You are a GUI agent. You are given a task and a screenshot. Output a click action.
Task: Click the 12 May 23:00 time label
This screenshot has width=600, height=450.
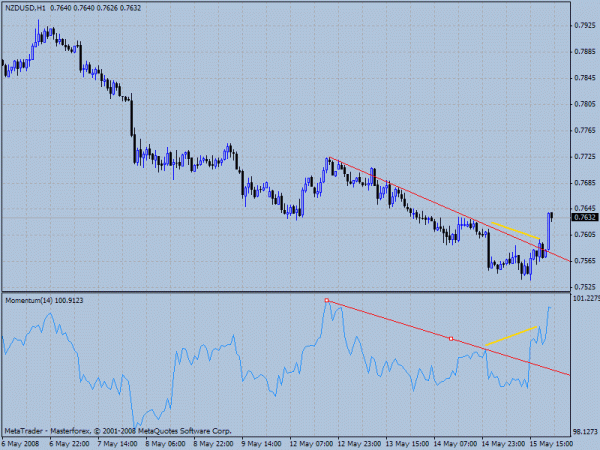[x=359, y=444]
